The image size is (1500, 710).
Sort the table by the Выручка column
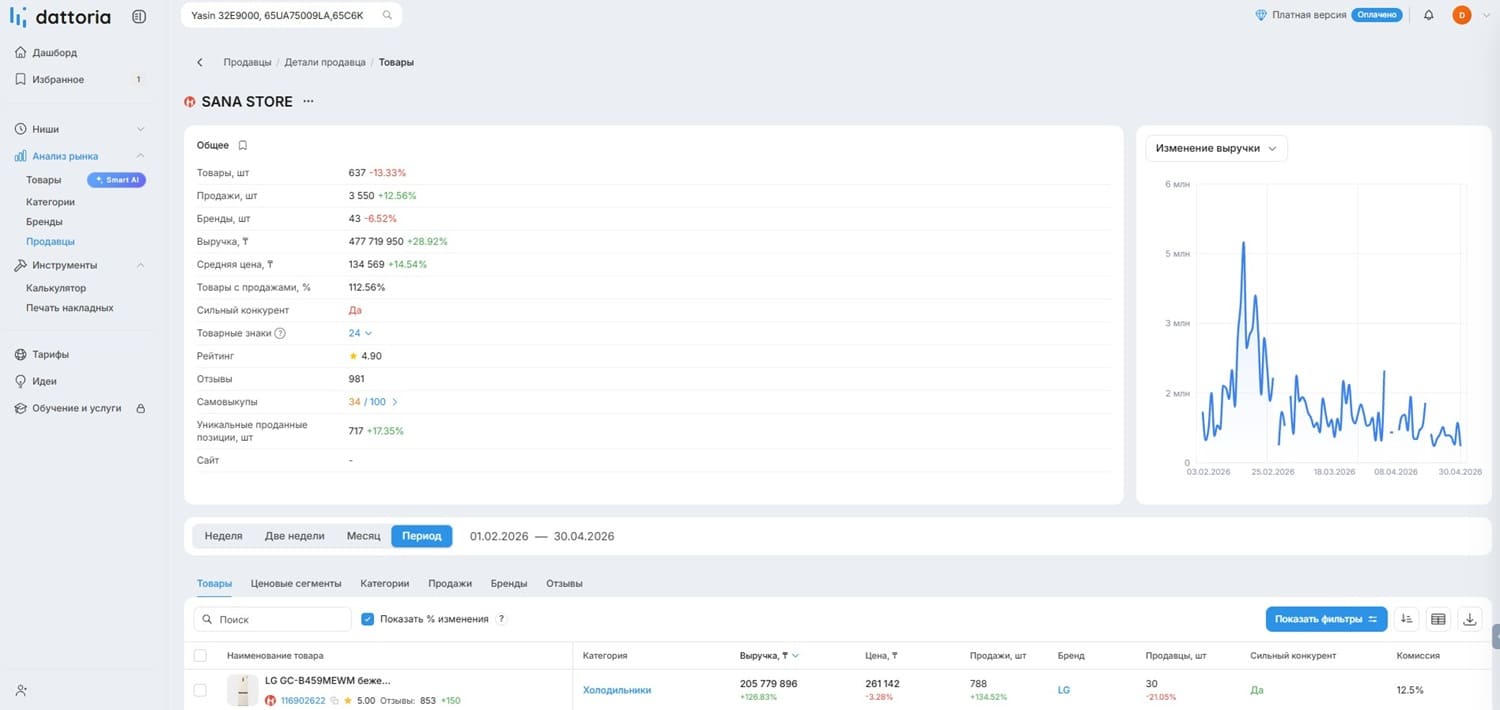[x=769, y=656]
